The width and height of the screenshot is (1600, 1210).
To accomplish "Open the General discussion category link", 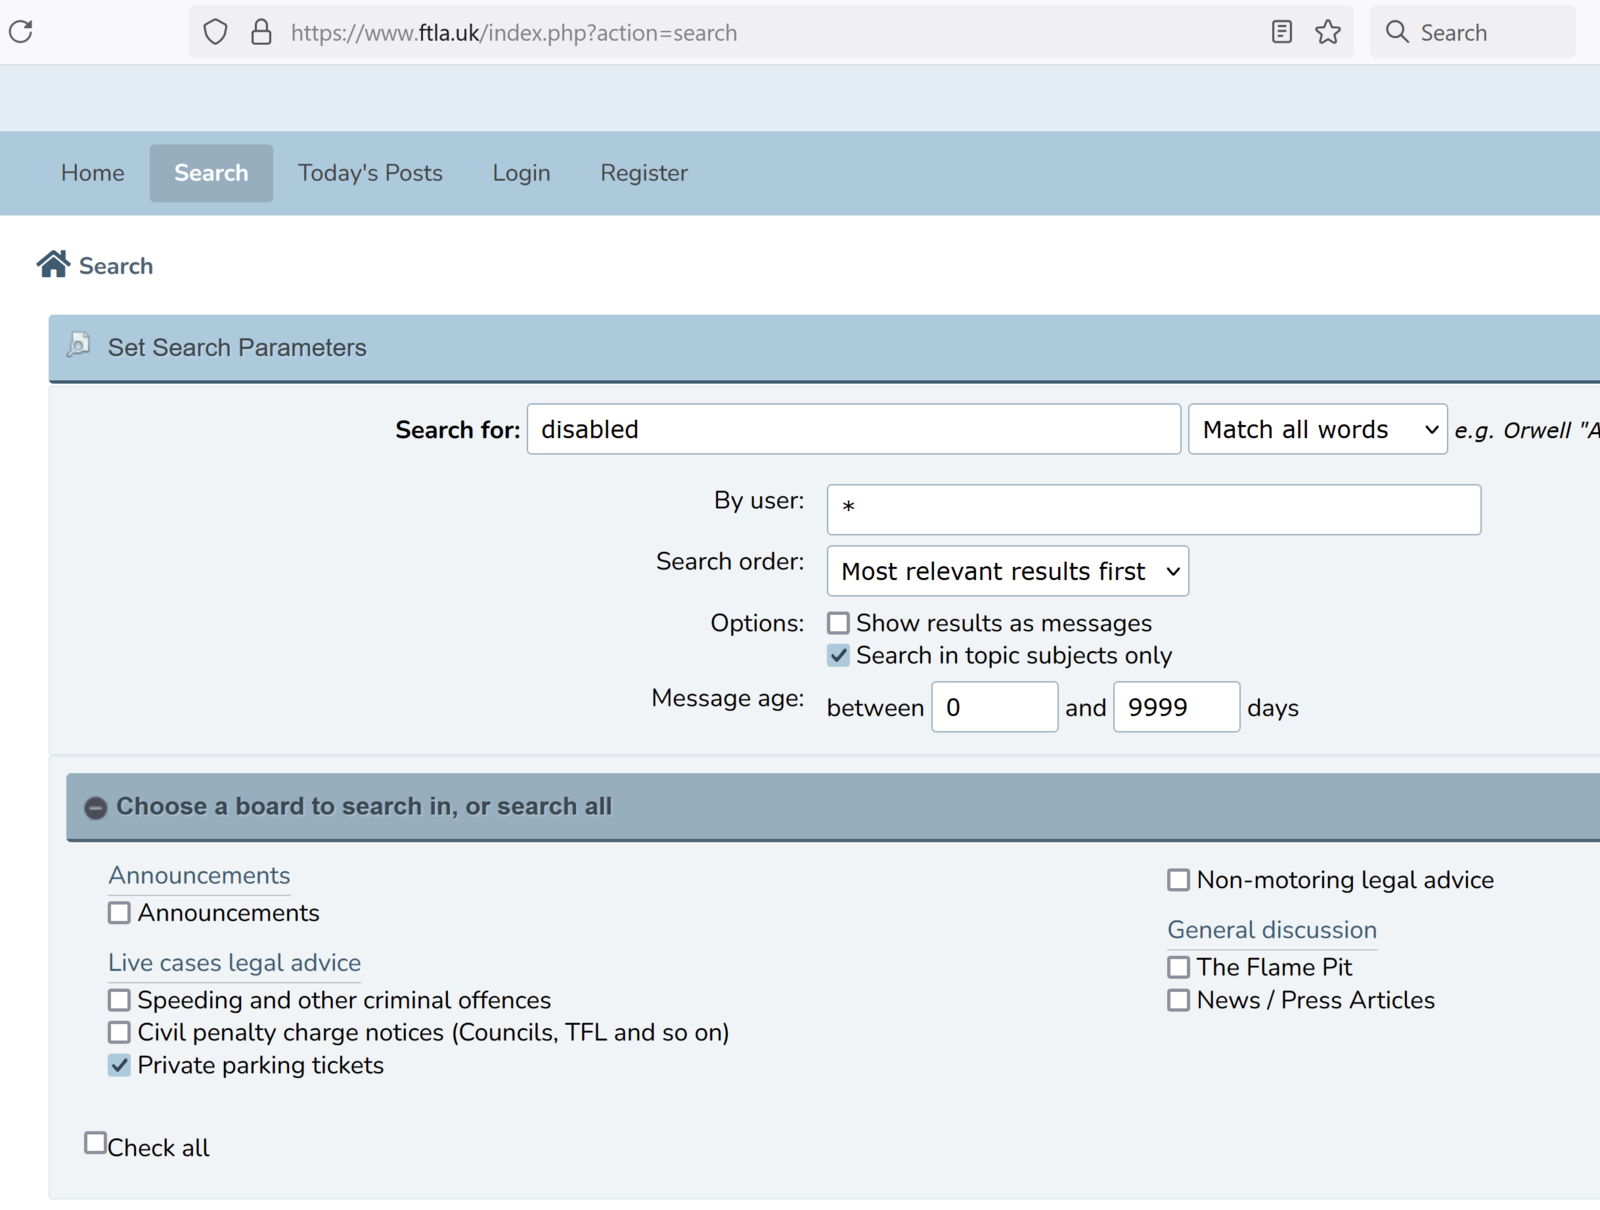I will click(x=1272, y=929).
